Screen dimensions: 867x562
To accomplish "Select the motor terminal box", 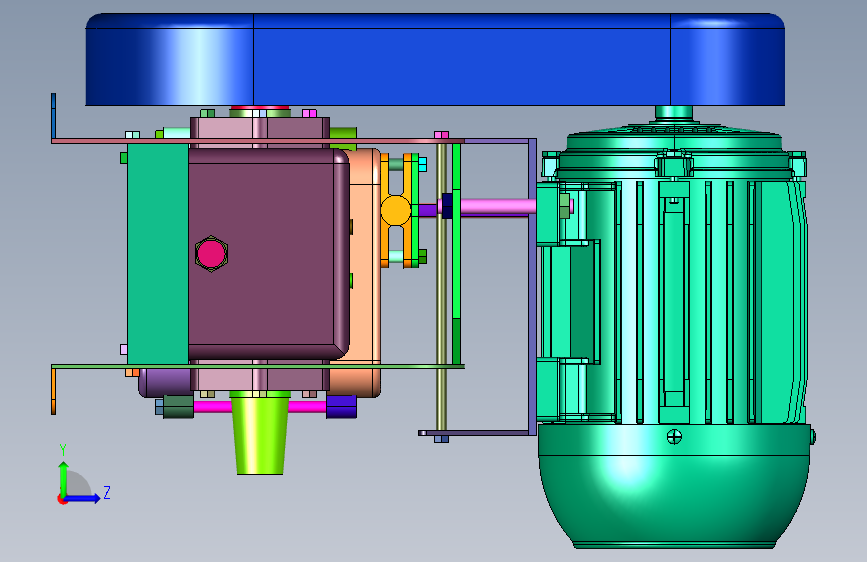I will tap(570, 302).
